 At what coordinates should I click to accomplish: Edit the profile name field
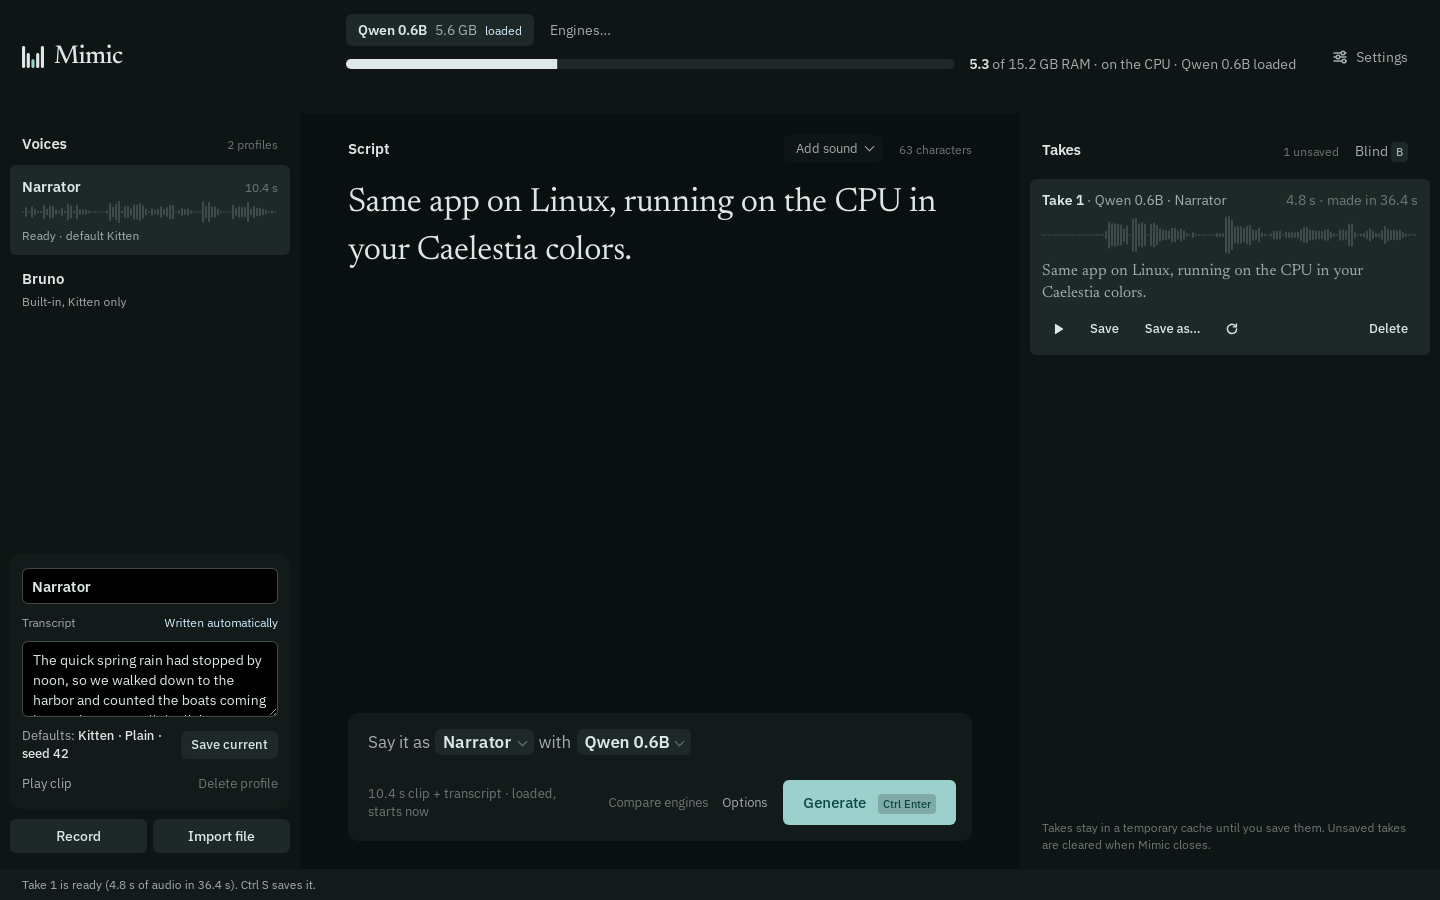150,586
